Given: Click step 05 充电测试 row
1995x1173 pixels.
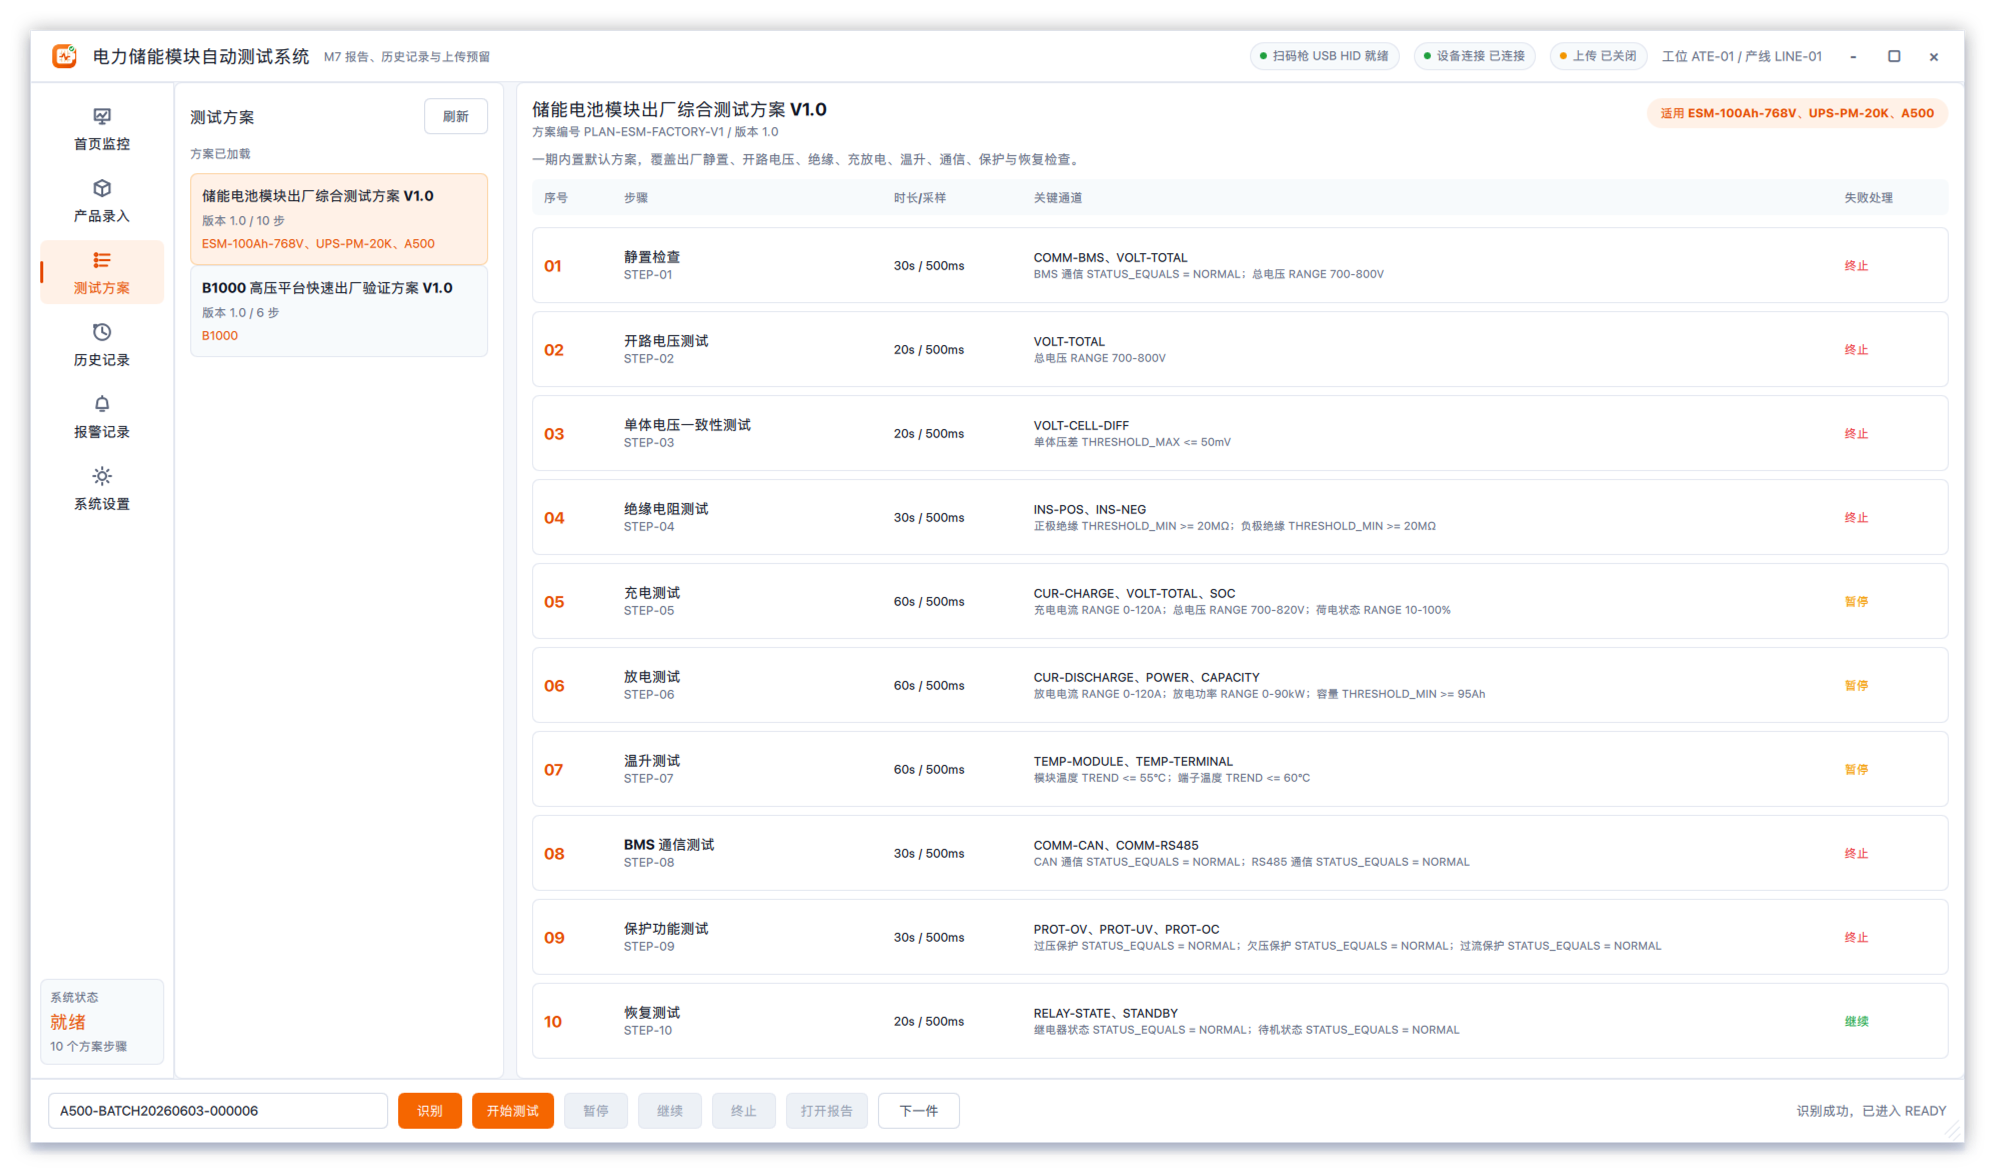Looking at the screenshot, I should tap(1240, 602).
